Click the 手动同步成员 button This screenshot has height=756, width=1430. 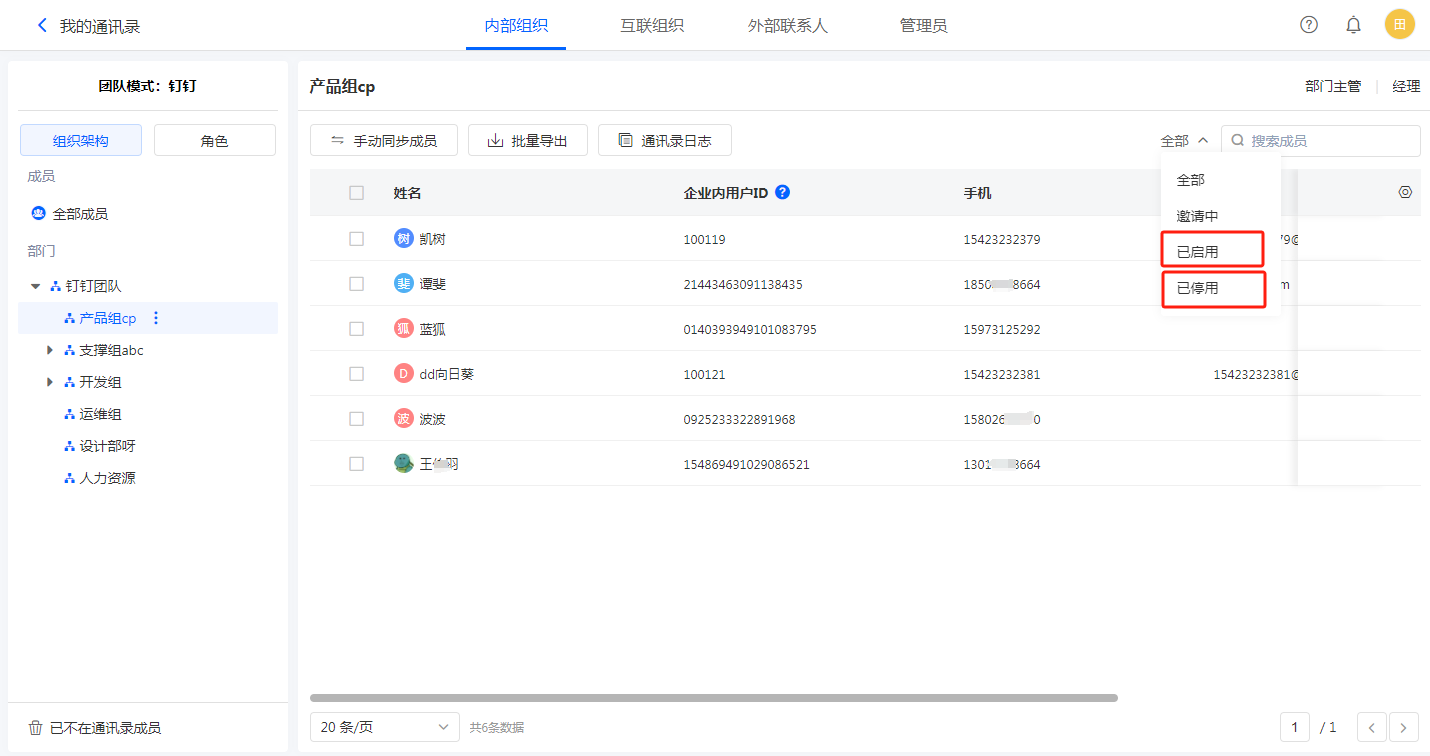click(x=384, y=141)
